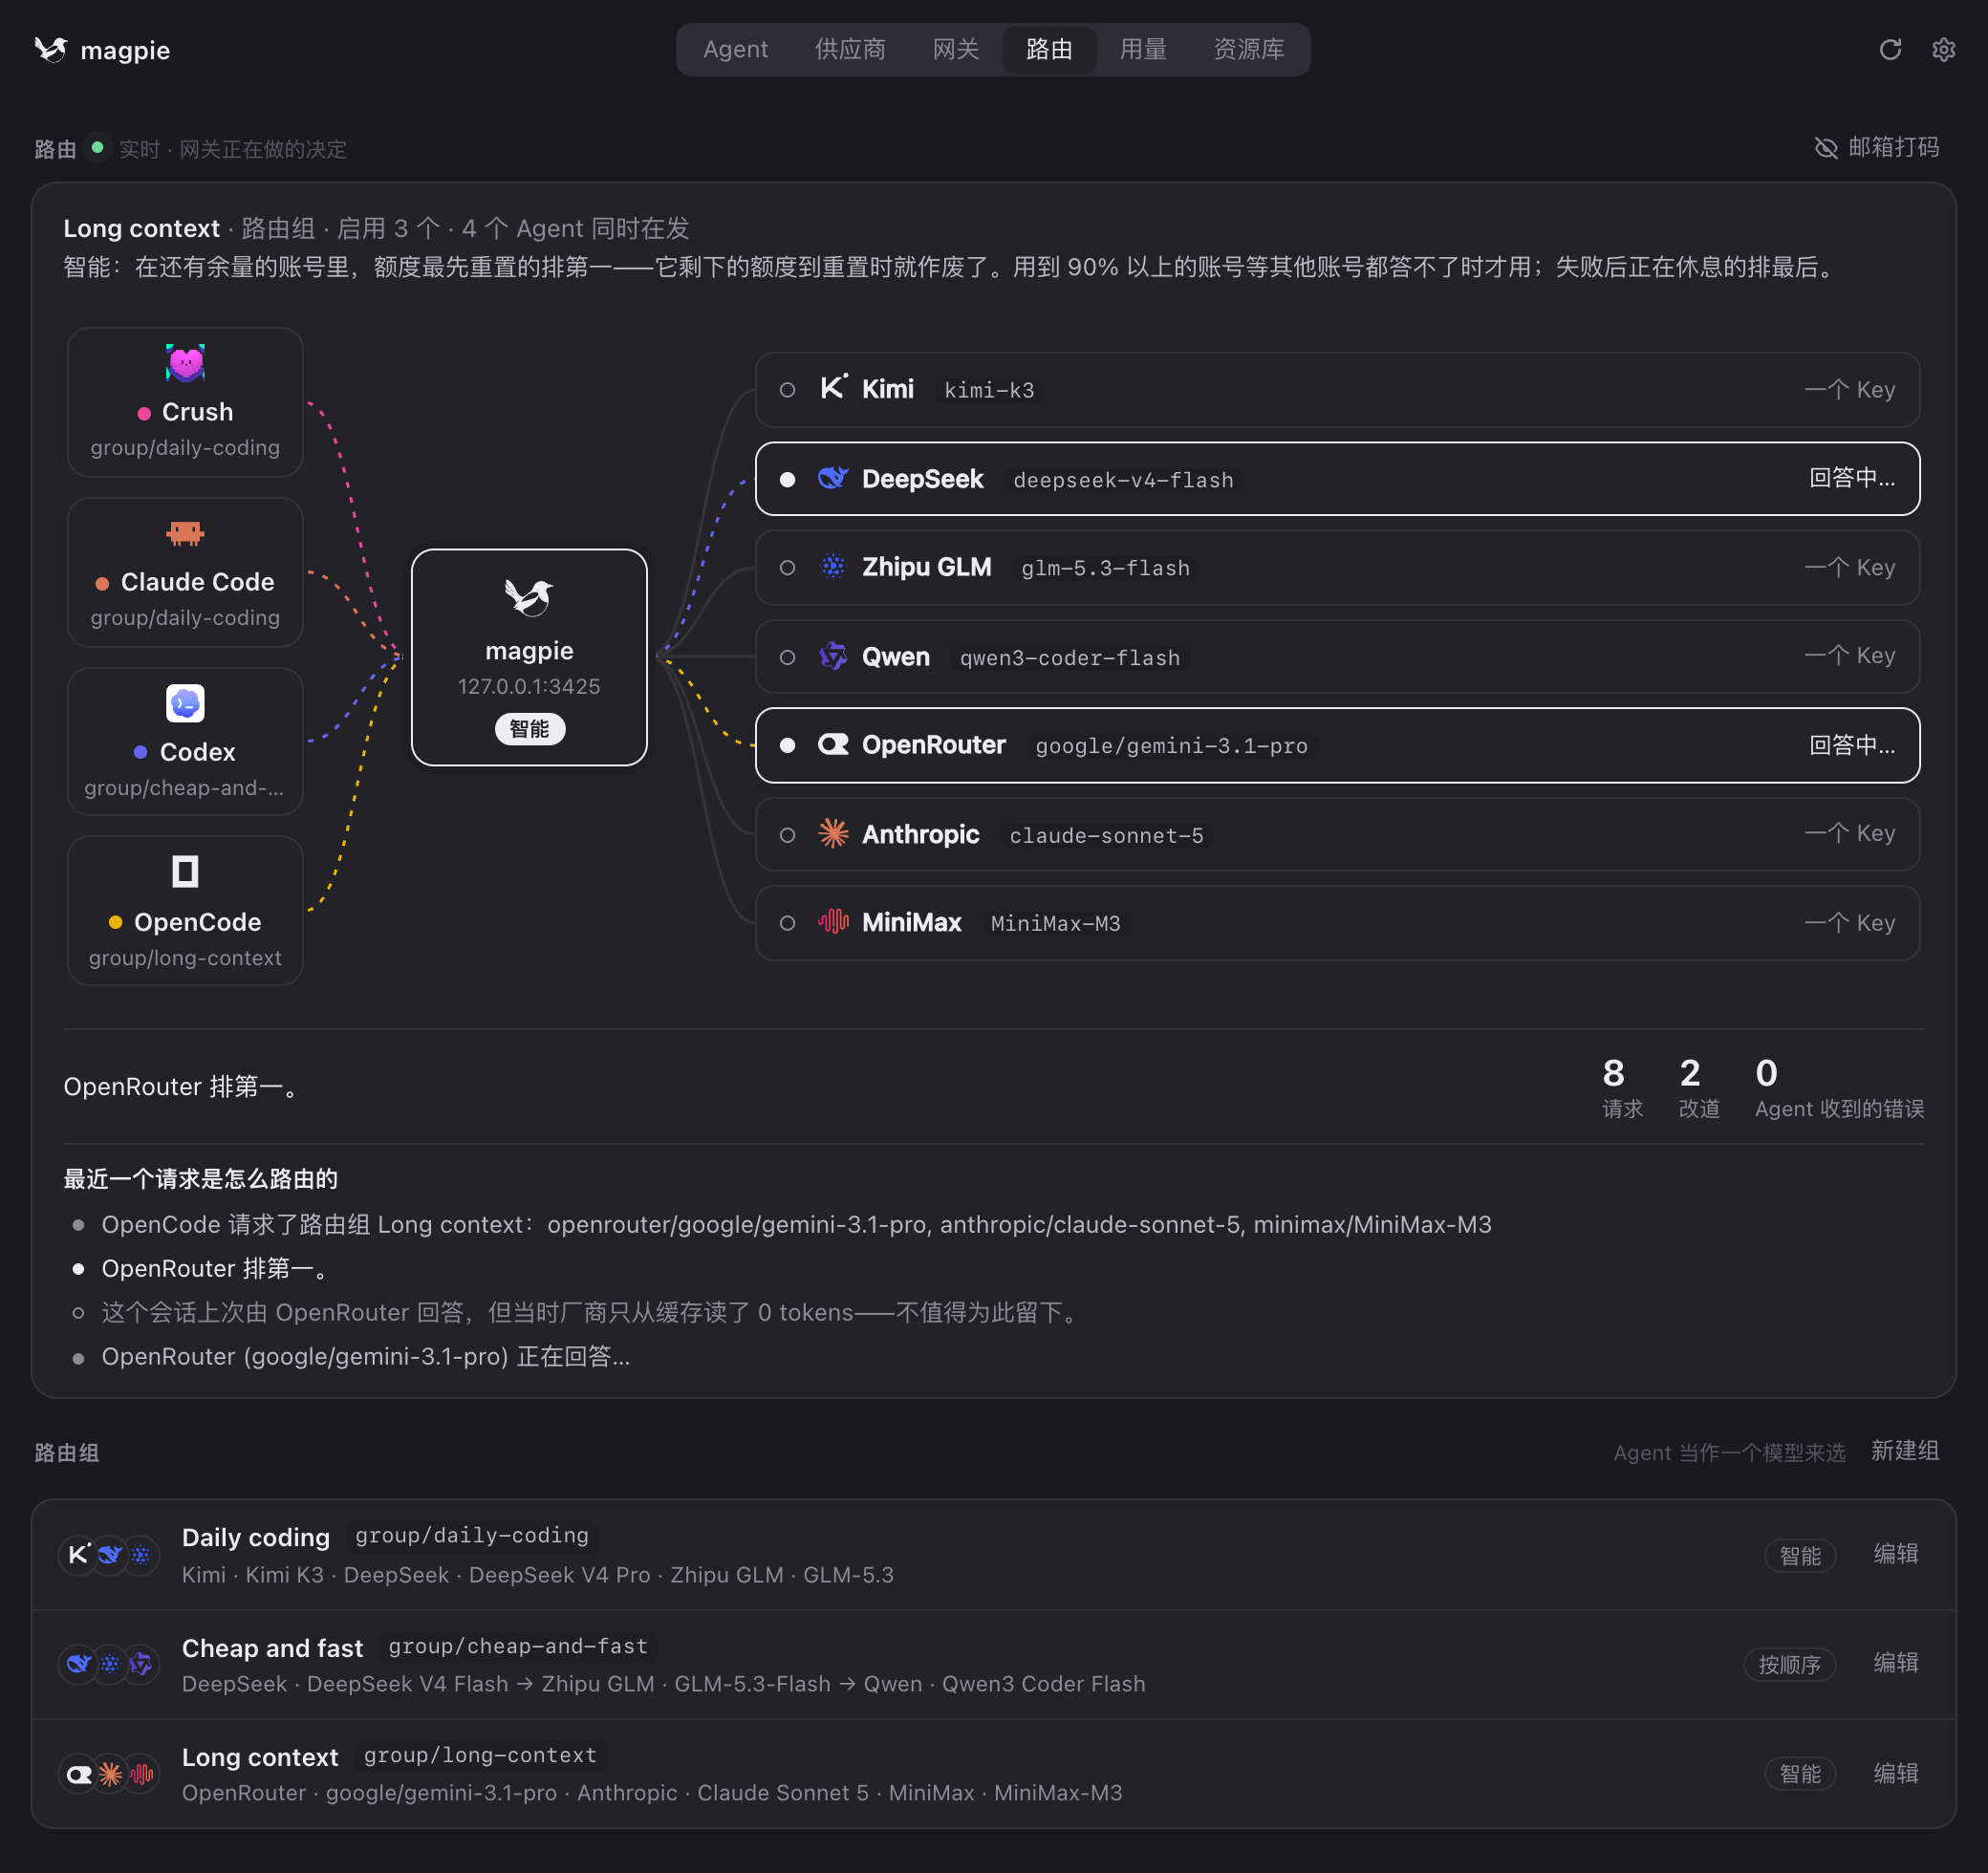1988x1873 pixels.
Task: Click the group/cheap-and-fast path chip
Action: (517, 1647)
